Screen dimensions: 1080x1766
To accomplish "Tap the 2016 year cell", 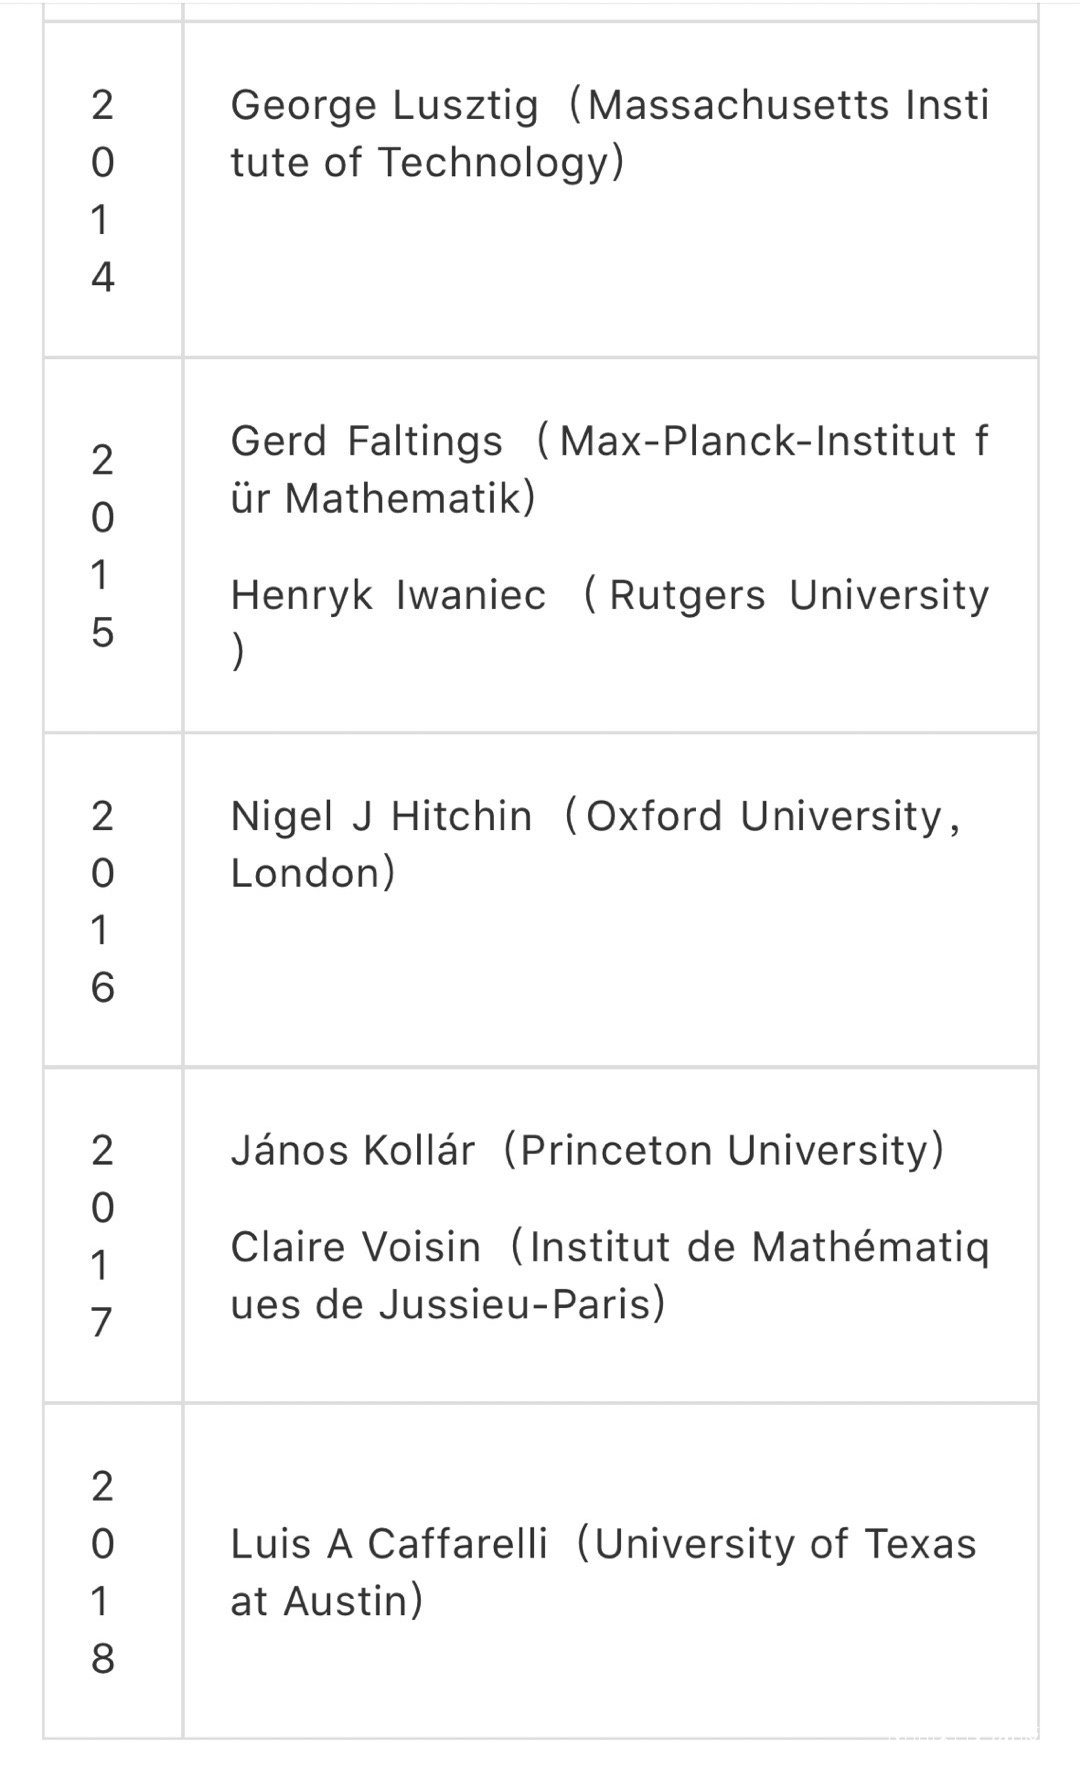I will pyautogui.click(x=103, y=901).
